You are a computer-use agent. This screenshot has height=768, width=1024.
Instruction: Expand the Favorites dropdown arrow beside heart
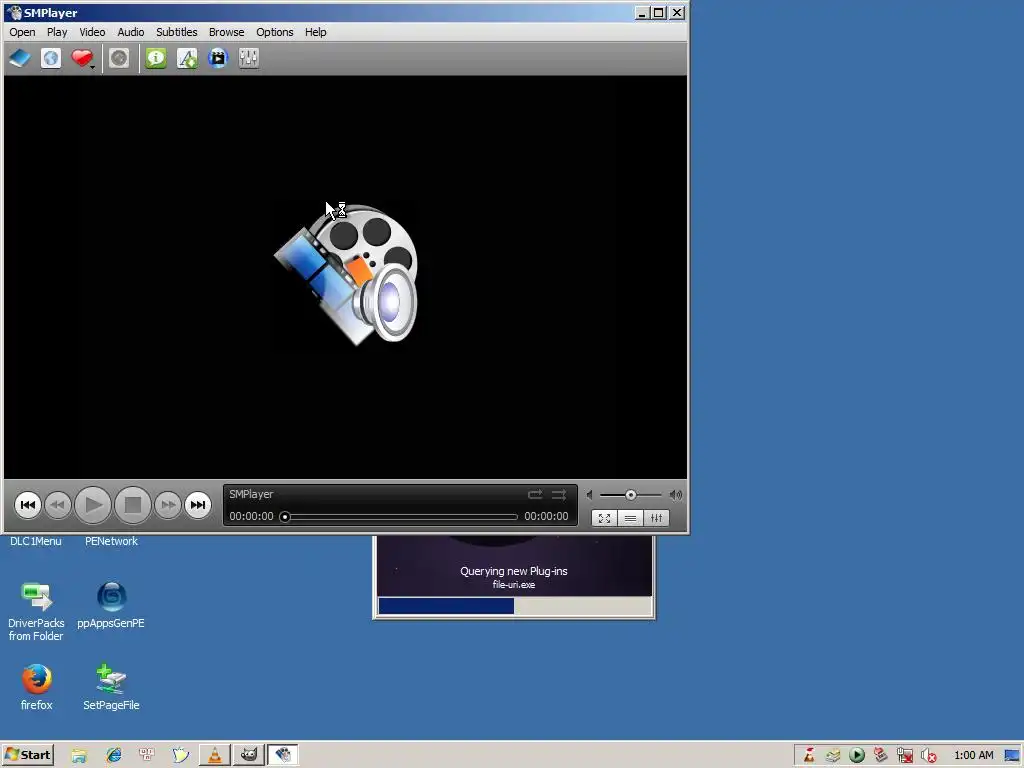pos(93,67)
